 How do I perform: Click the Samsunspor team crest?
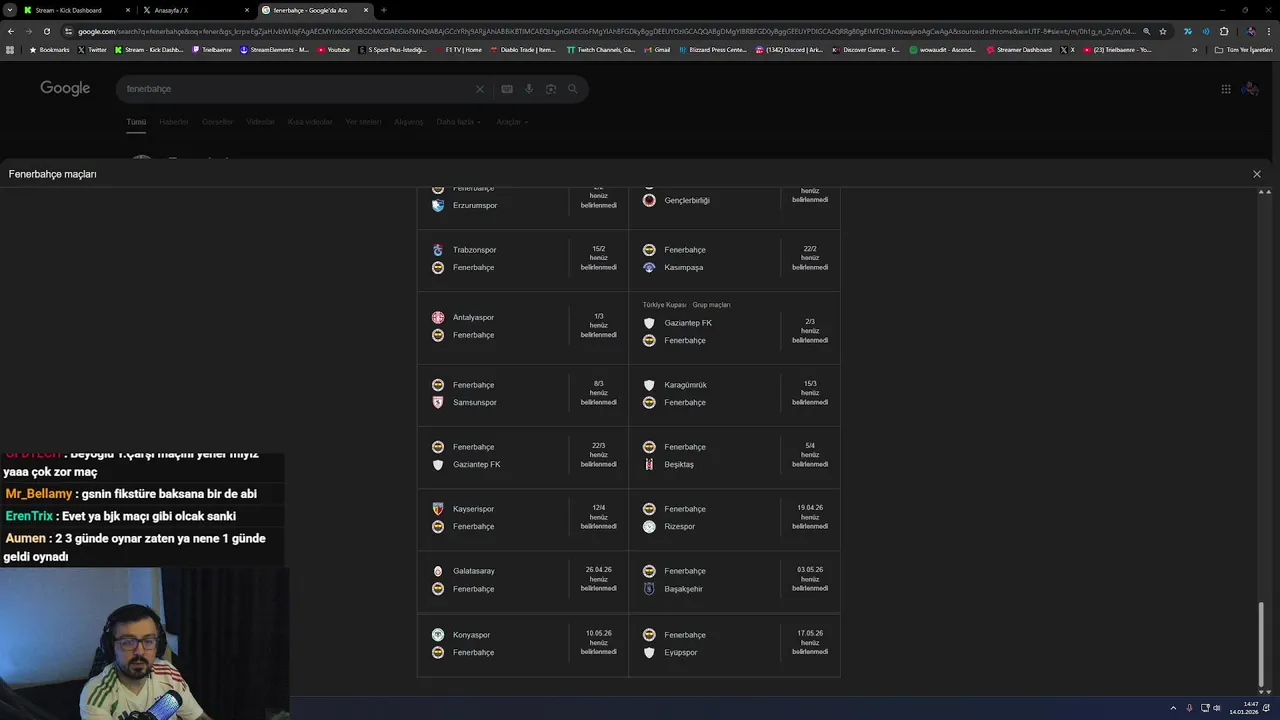pos(438,402)
